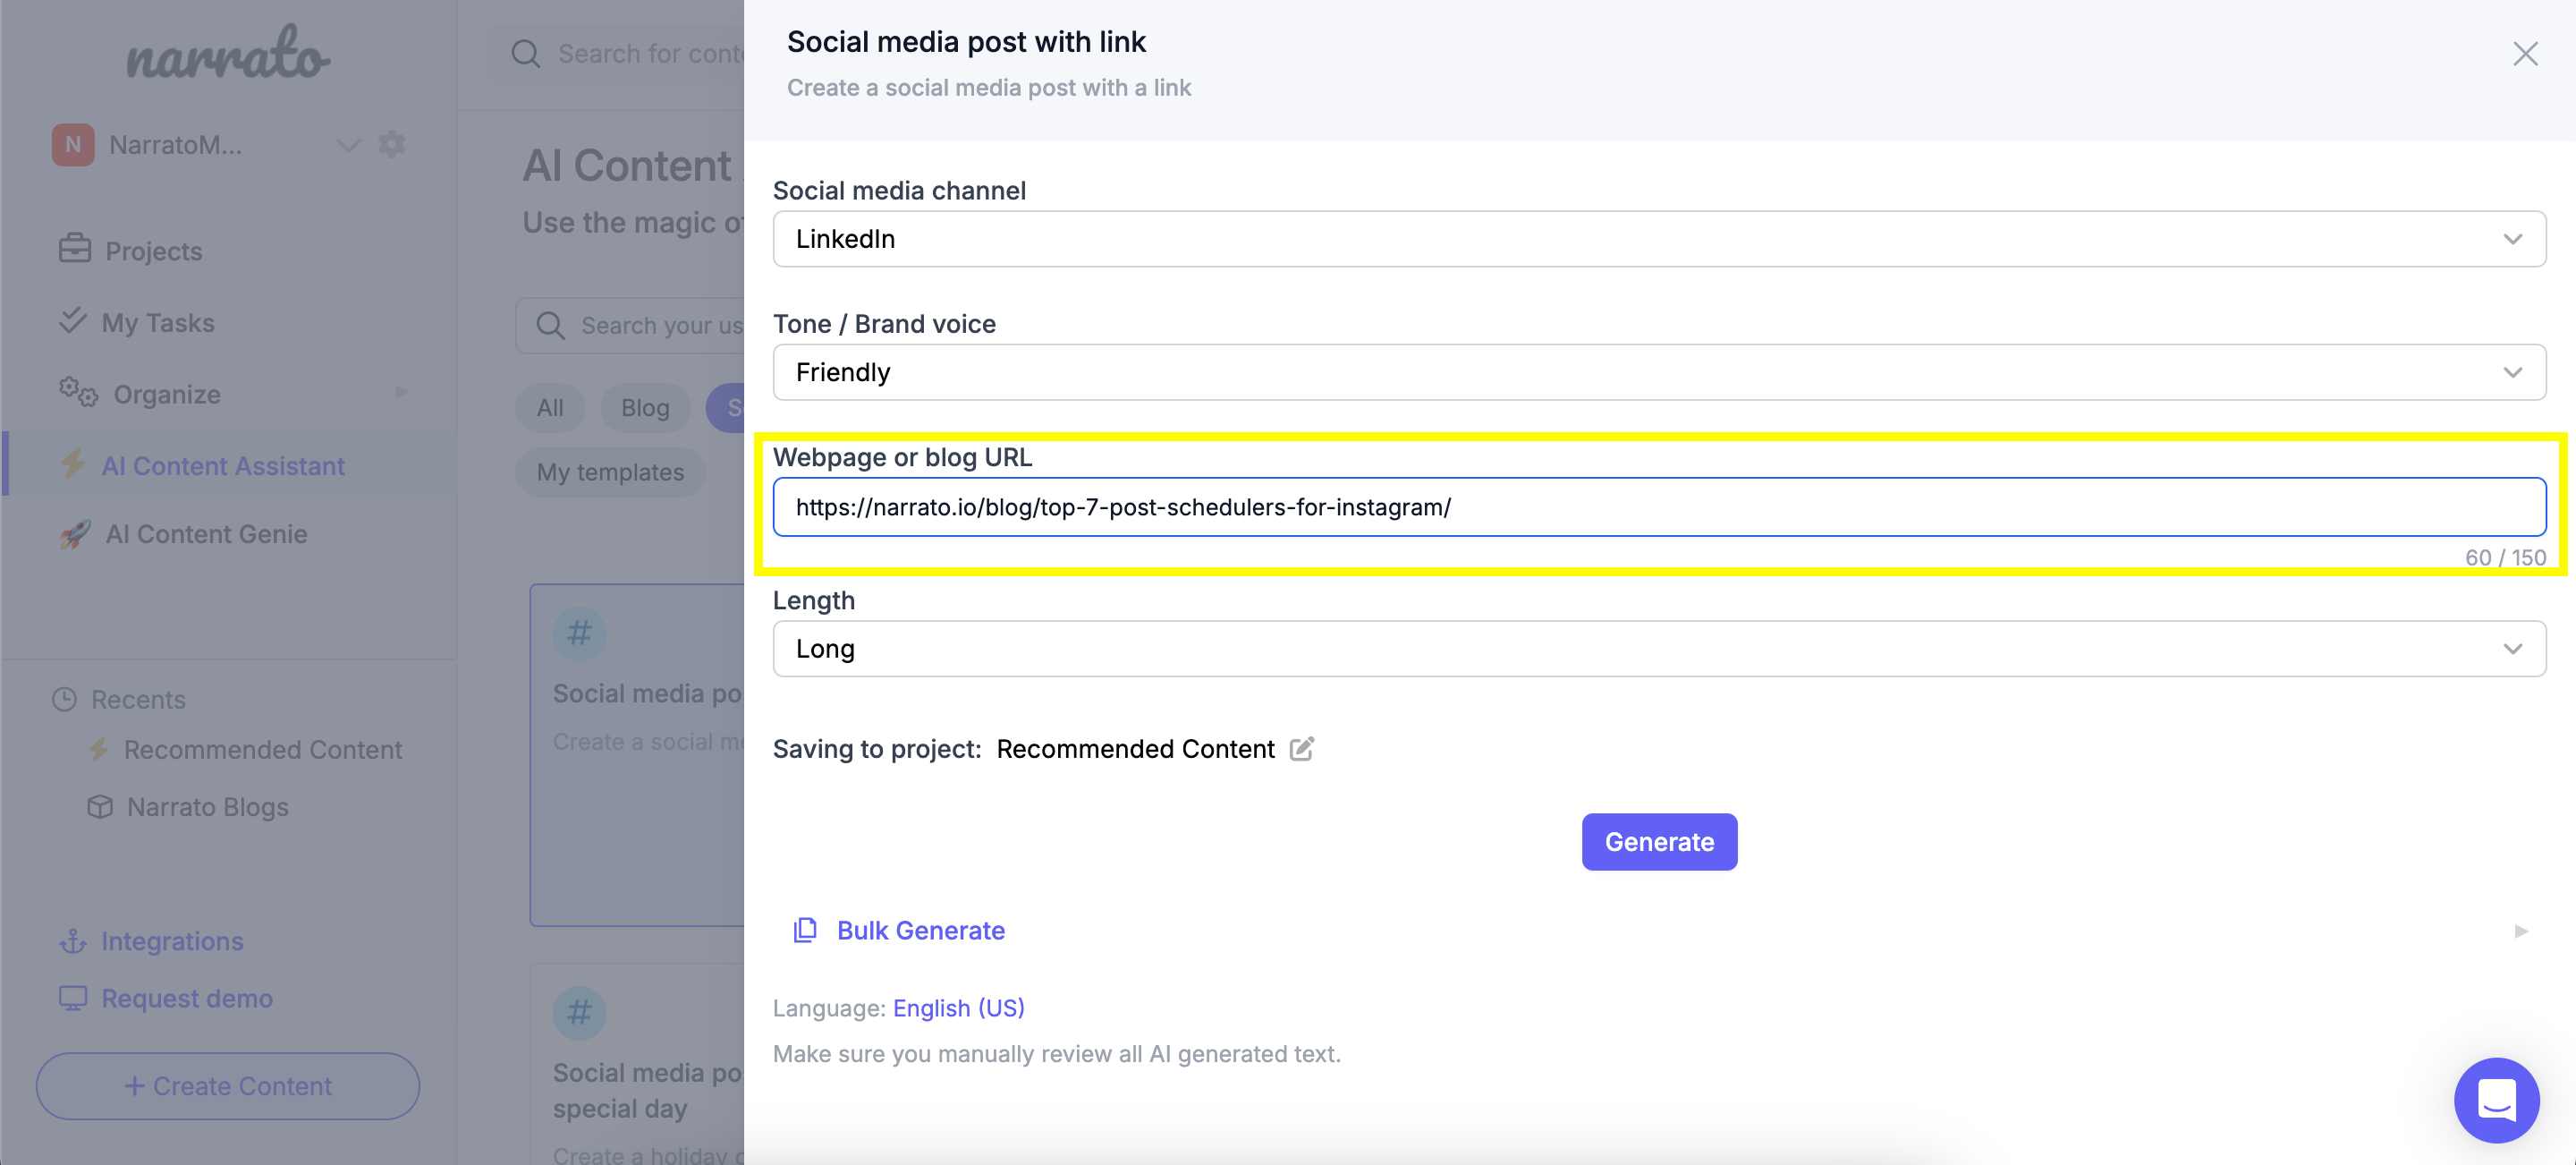Open the Request demo link
This screenshot has width=2576, height=1165.
pos(187,998)
